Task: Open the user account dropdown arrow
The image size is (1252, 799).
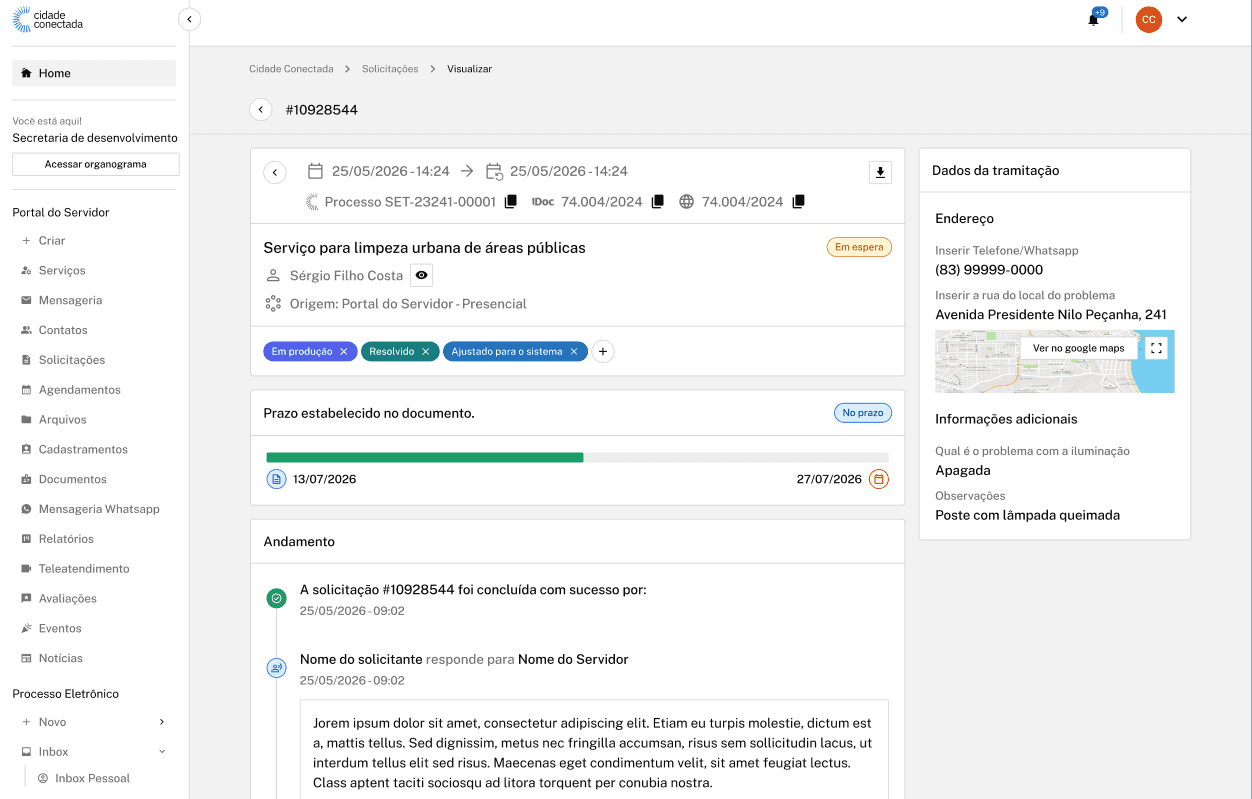Action: [1182, 19]
